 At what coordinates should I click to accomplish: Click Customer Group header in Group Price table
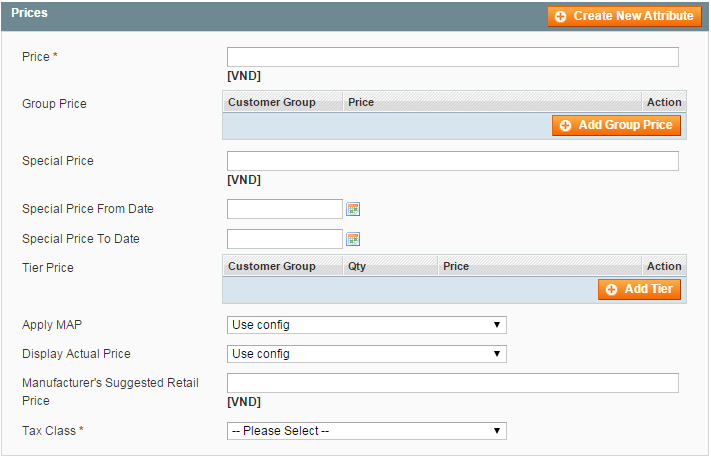pos(271,102)
